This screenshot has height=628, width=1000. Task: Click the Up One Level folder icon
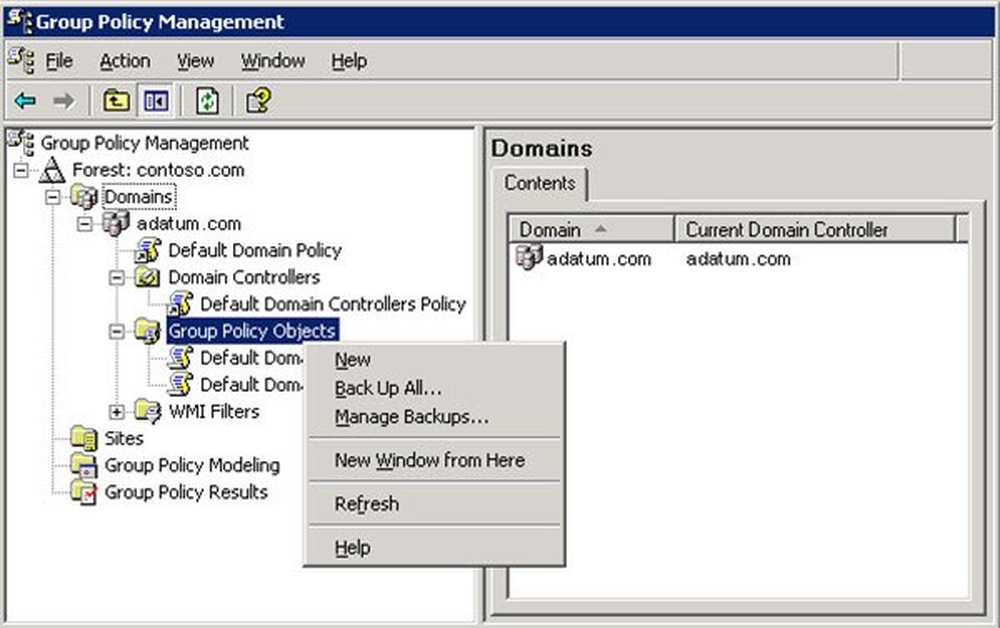click(117, 100)
